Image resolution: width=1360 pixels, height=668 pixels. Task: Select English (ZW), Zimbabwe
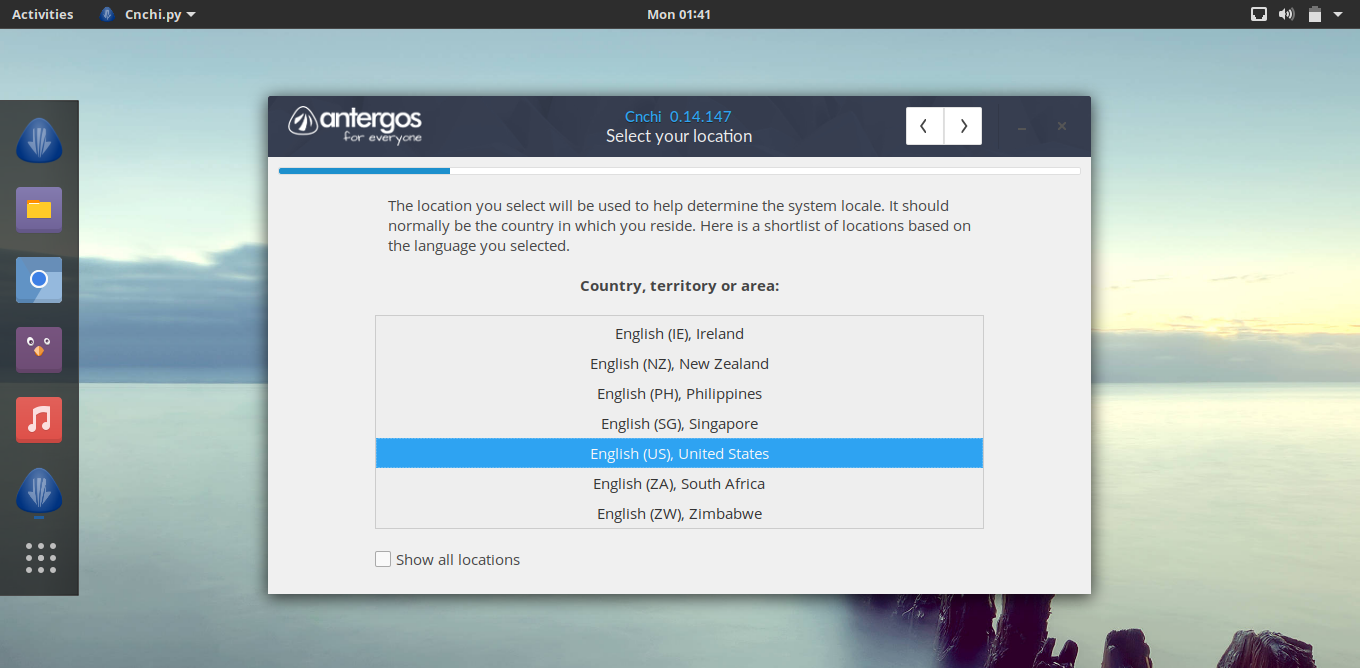[679, 513]
